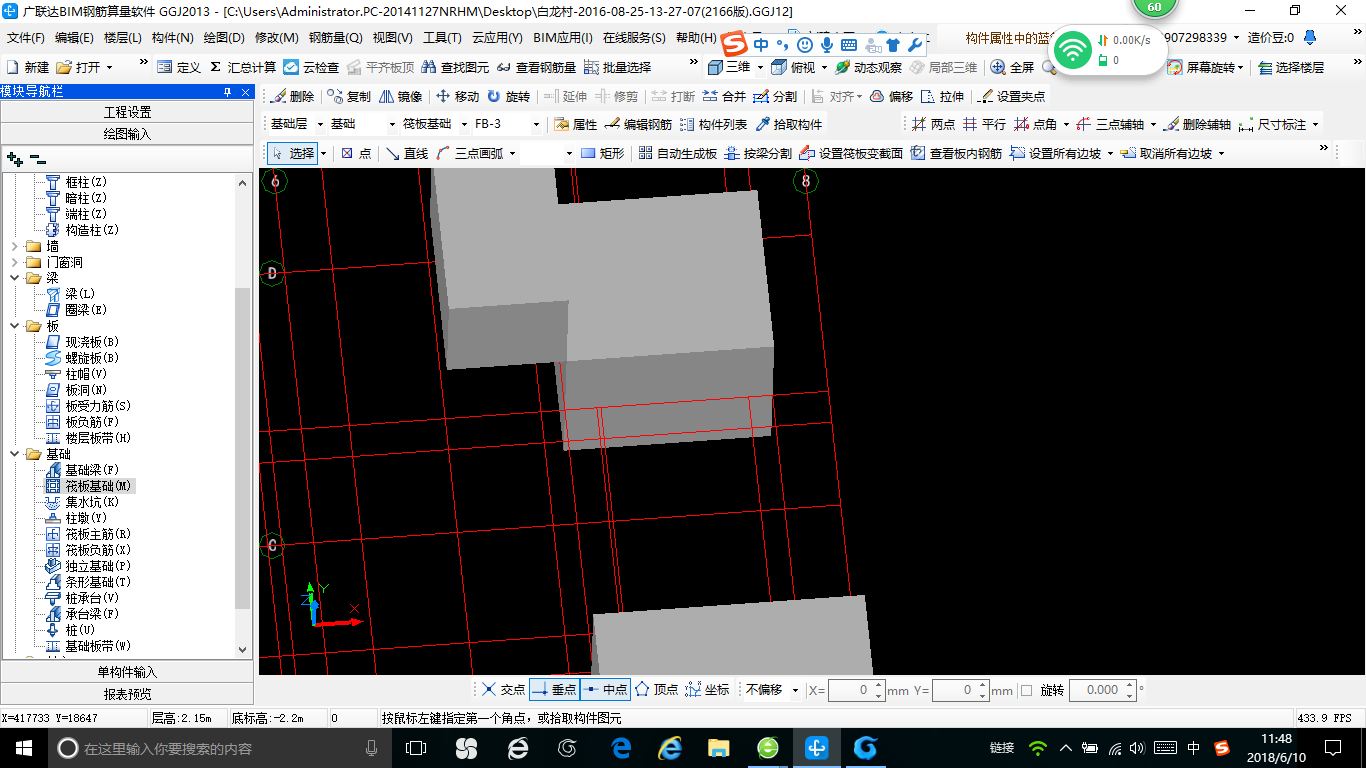The height and width of the screenshot is (768, 1366).
Task: Expand the 墙 tree folder
Action: tap(14, 246)
